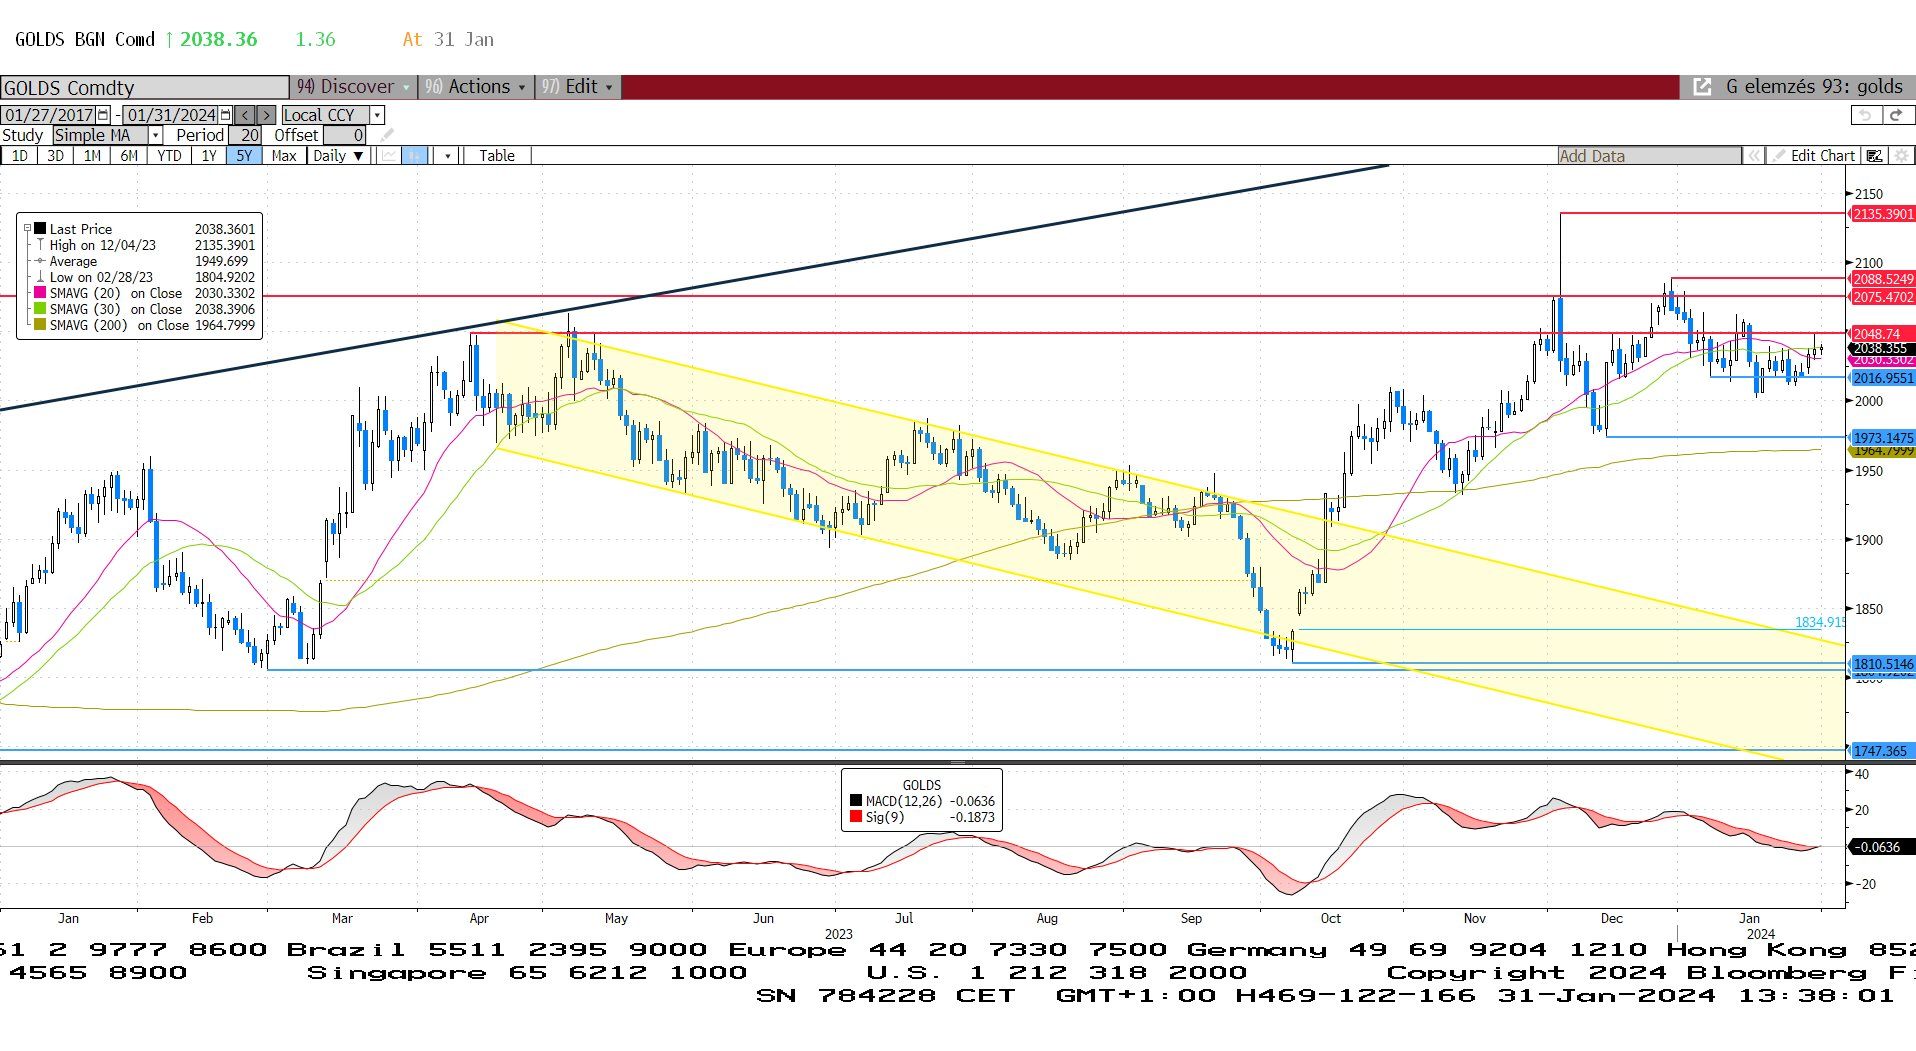Click the Offset value field

click(345, 135)
